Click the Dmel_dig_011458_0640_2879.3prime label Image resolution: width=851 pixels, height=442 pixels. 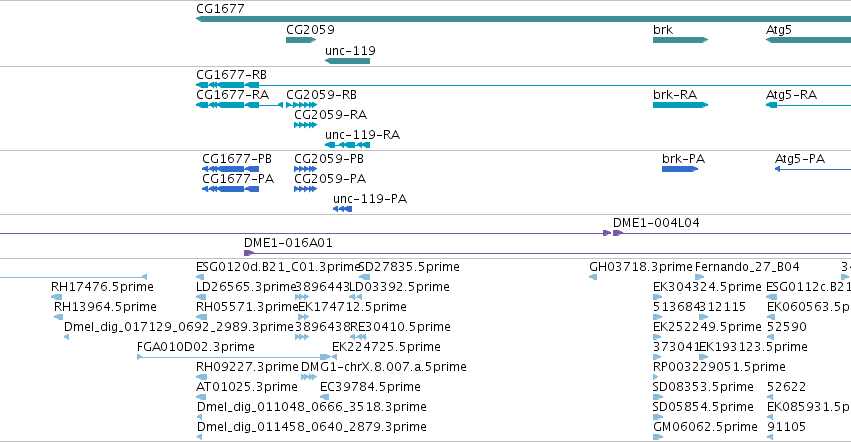(312, 427)
